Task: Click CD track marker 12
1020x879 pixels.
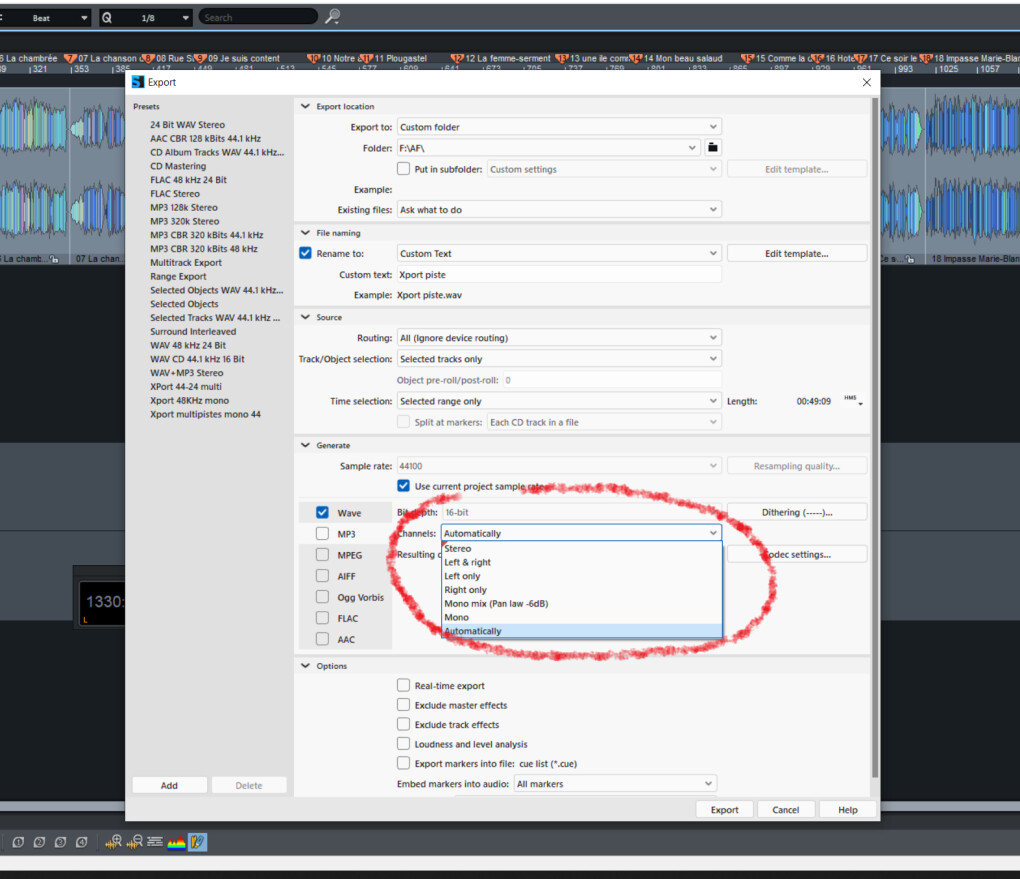Action: point(457,59)
